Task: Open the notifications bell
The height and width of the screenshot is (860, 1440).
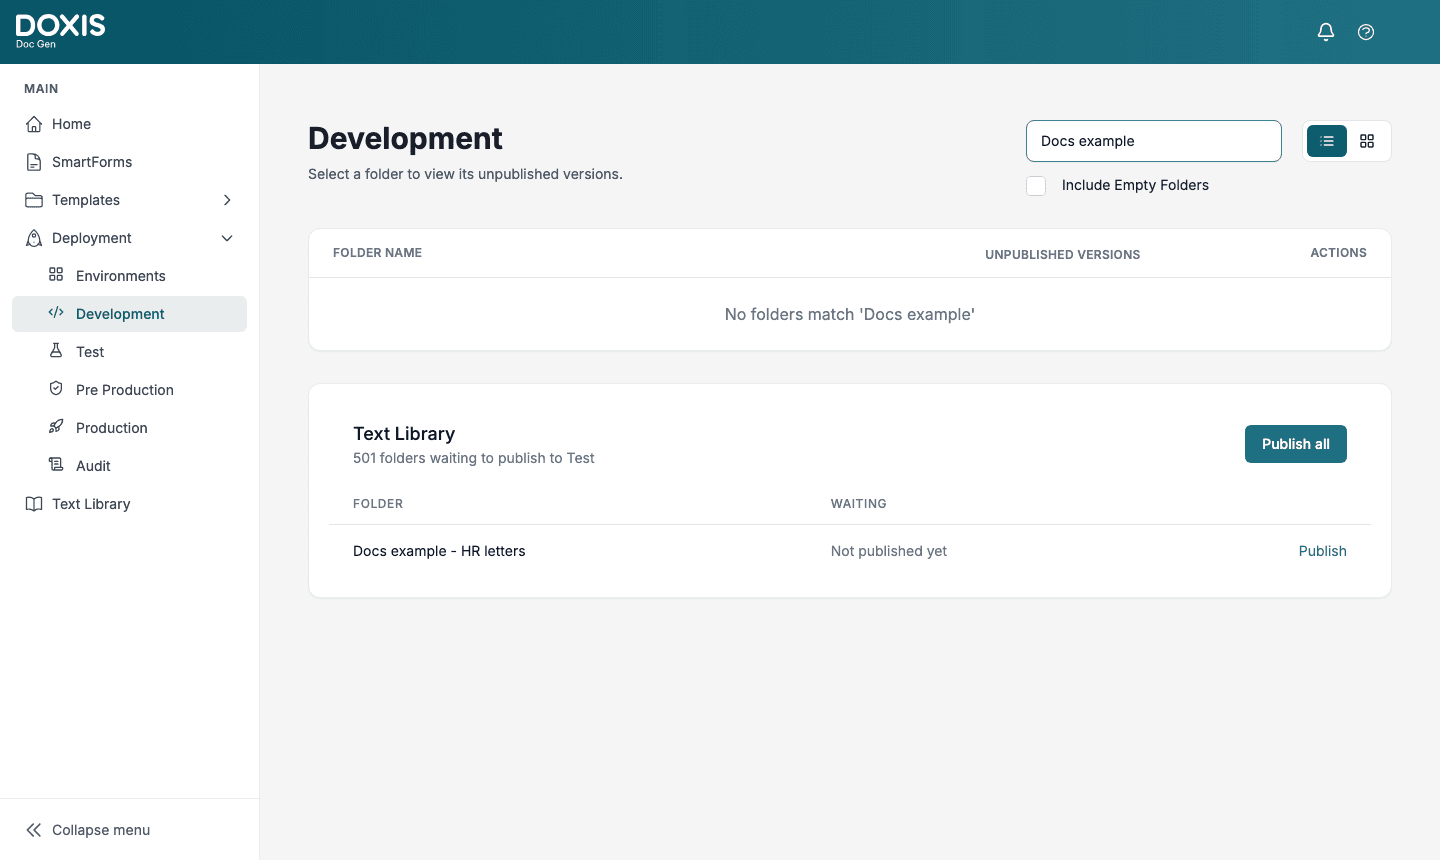Action: 1326,32
